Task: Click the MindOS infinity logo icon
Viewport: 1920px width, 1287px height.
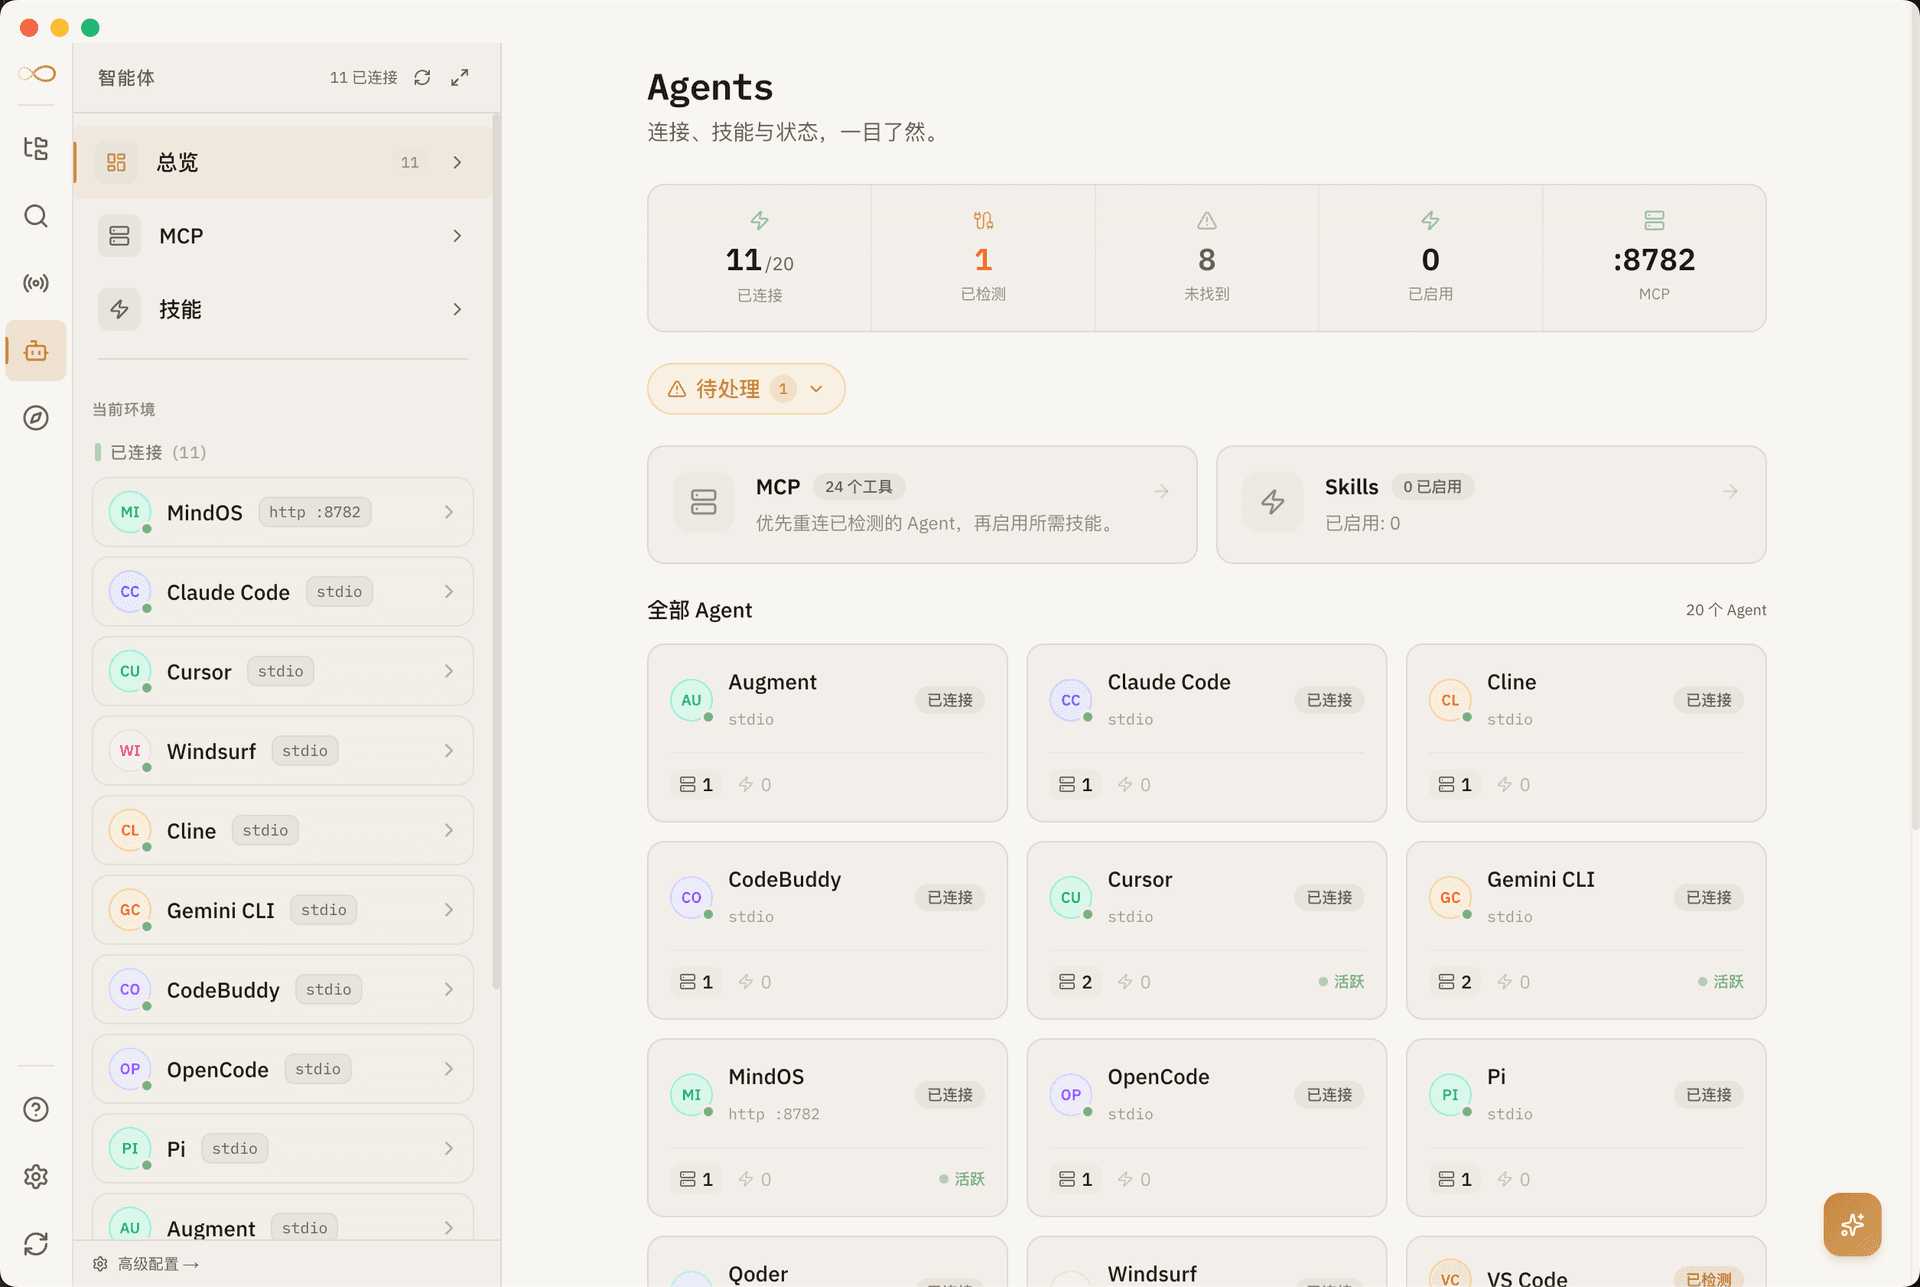Action: tap(36, 74)
